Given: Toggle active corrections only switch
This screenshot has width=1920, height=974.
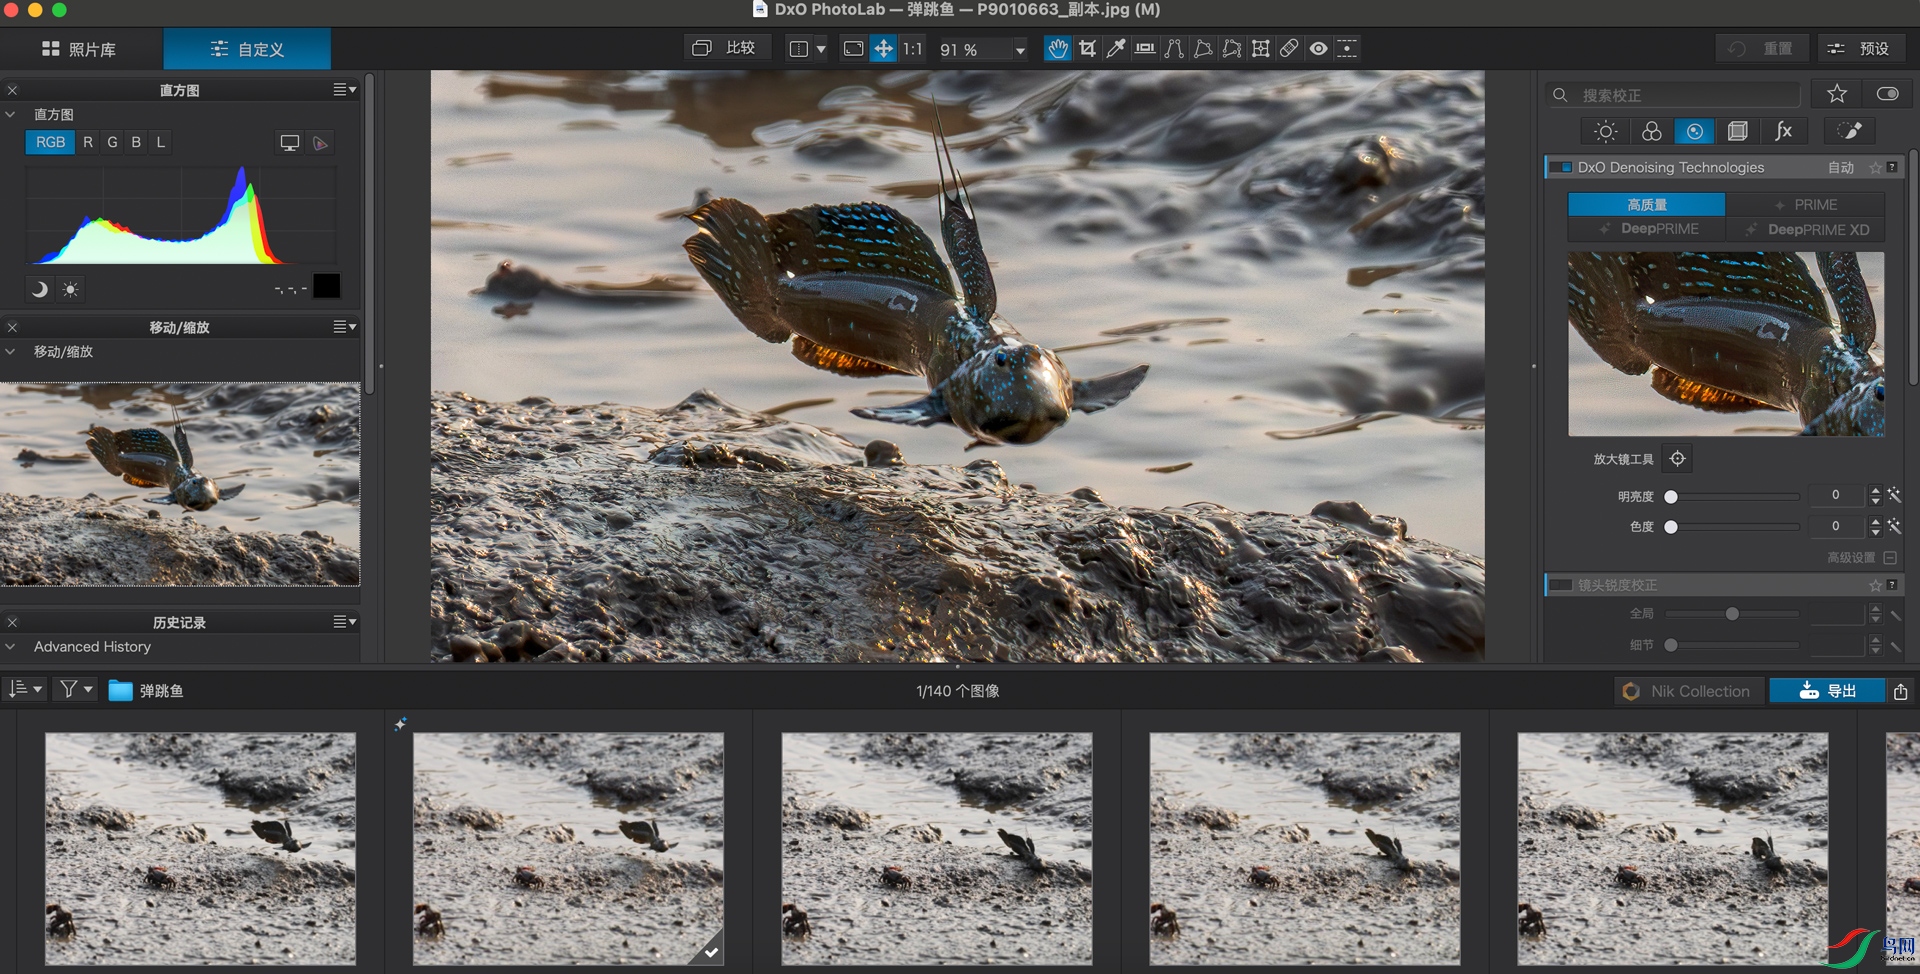Looking at the screenshot, I should coord(1887,94).
